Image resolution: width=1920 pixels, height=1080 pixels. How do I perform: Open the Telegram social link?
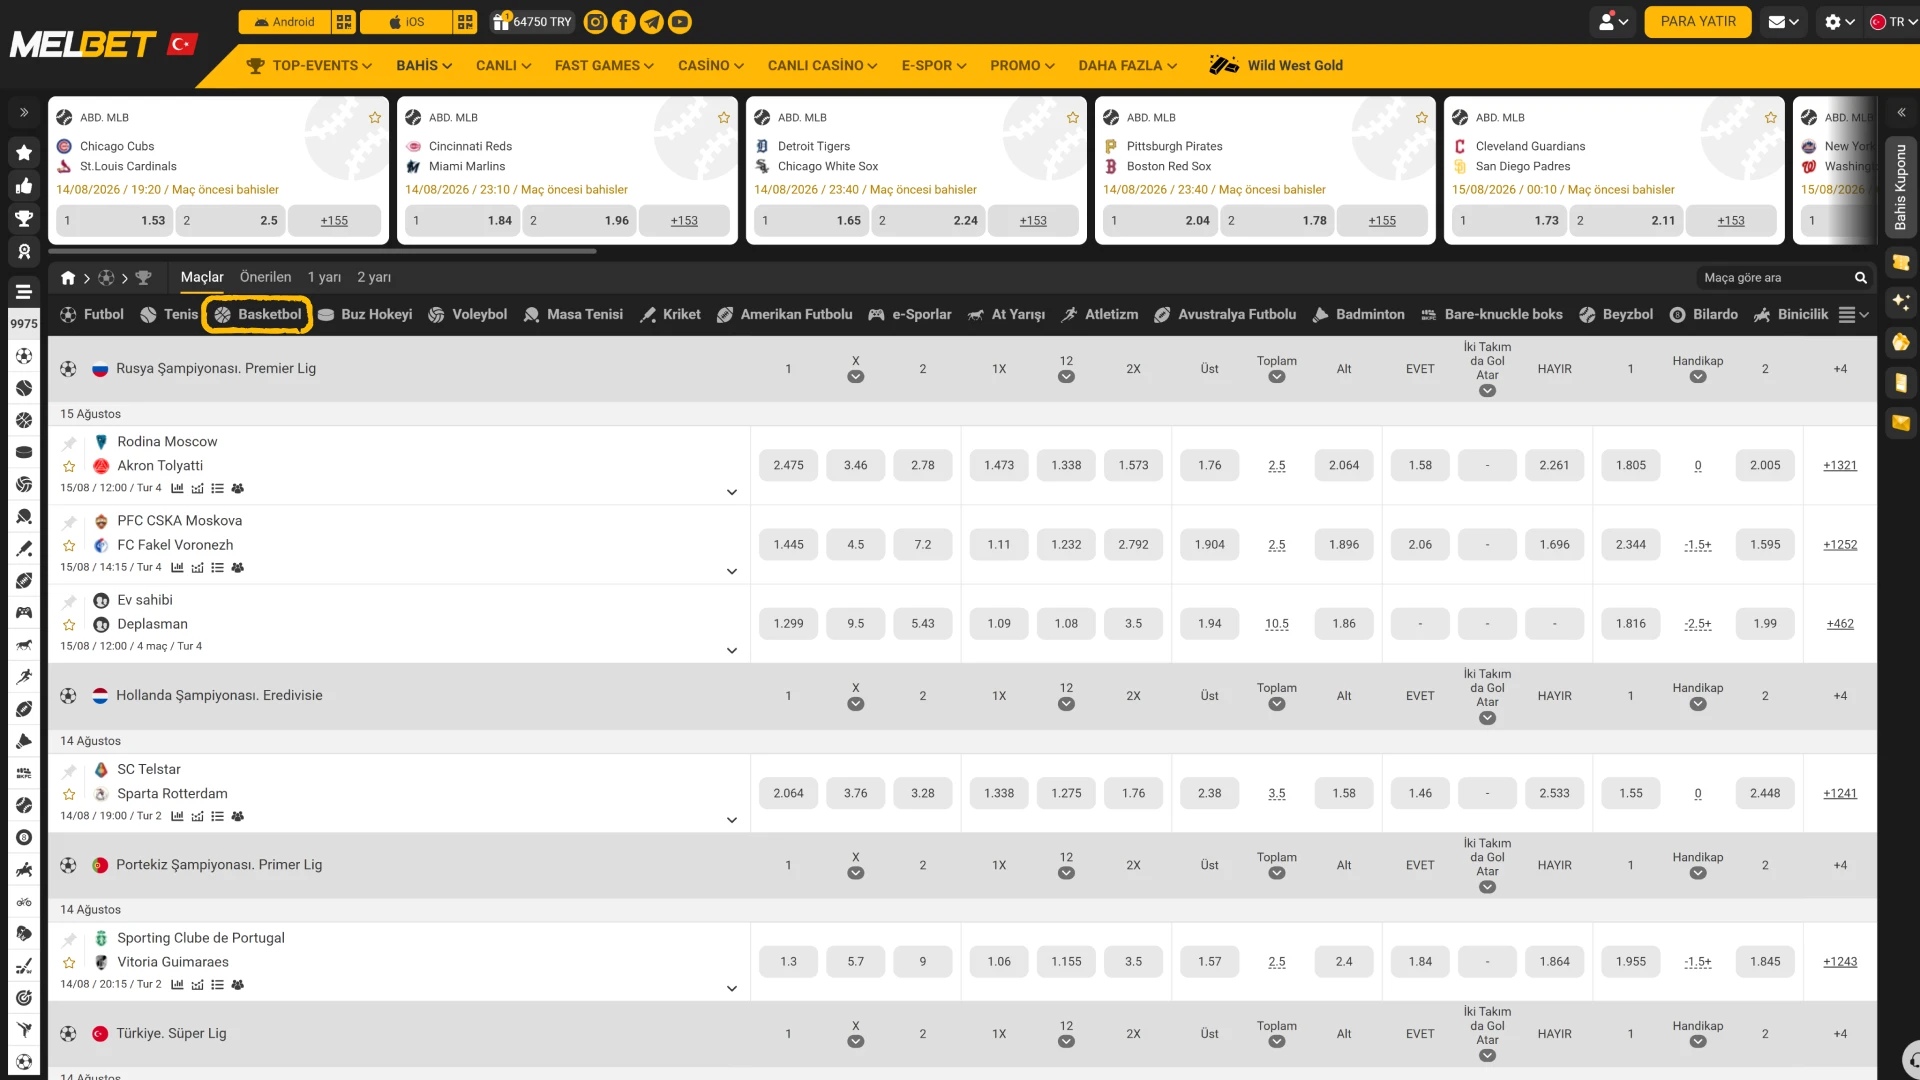652,22
